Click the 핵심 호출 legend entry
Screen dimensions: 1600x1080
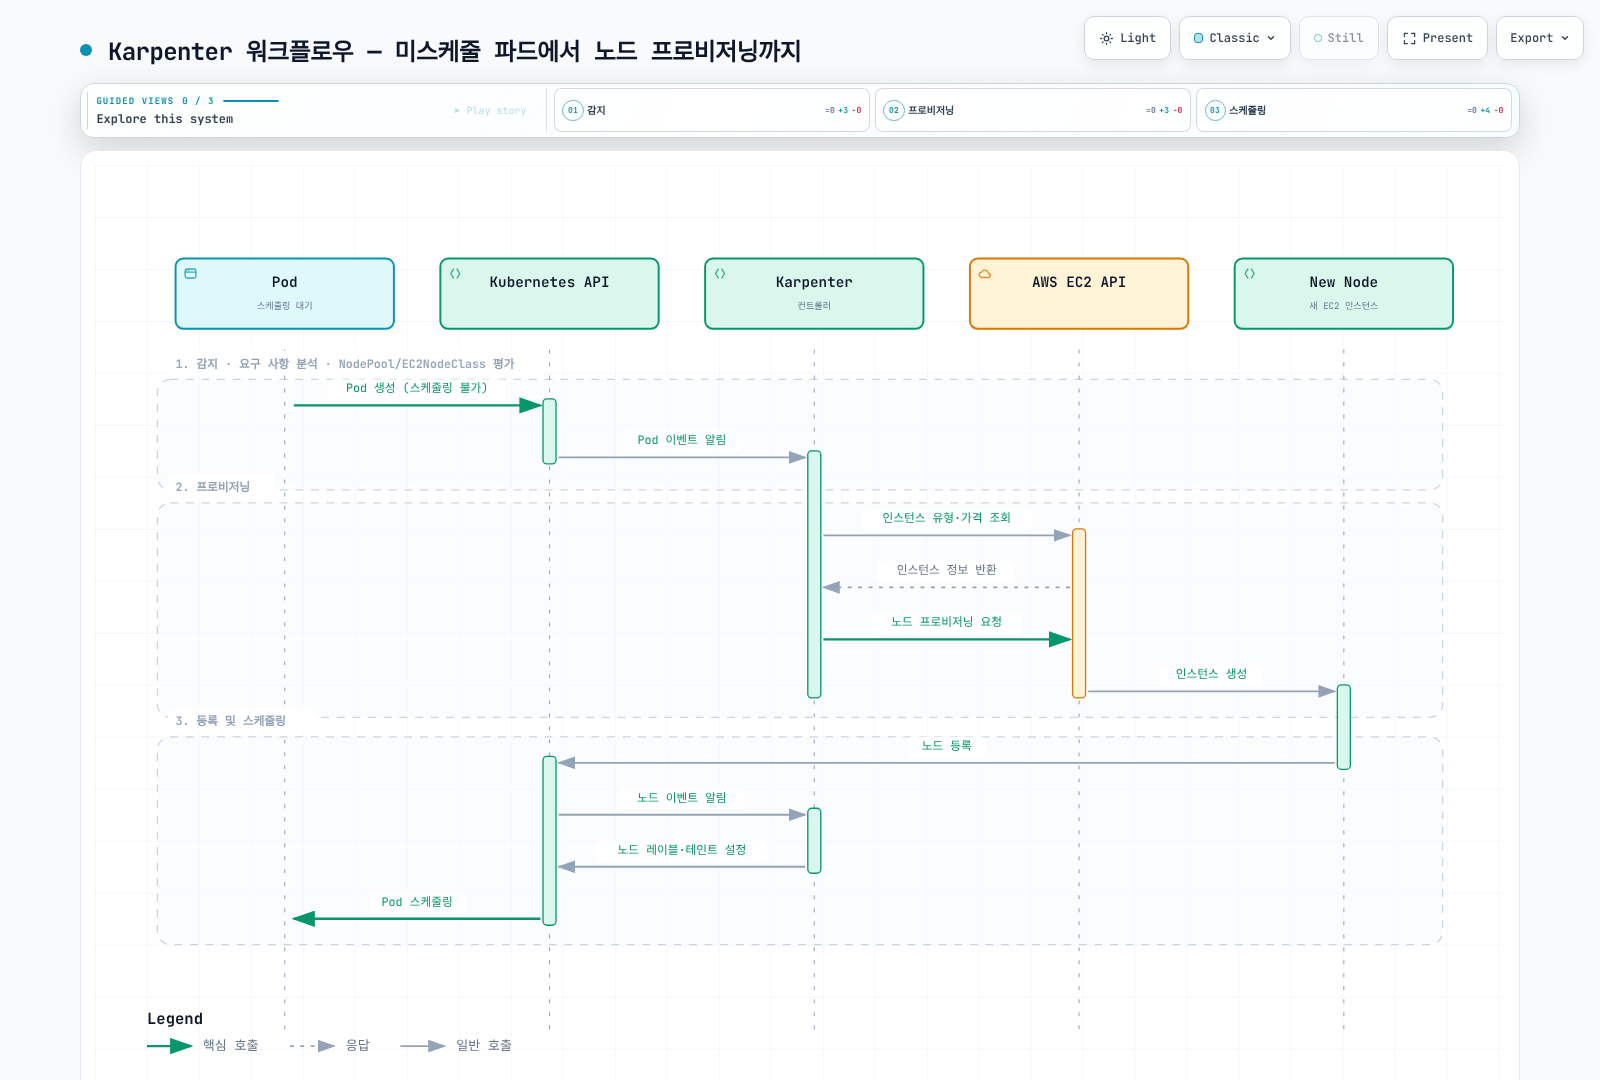coord(203,1046)
